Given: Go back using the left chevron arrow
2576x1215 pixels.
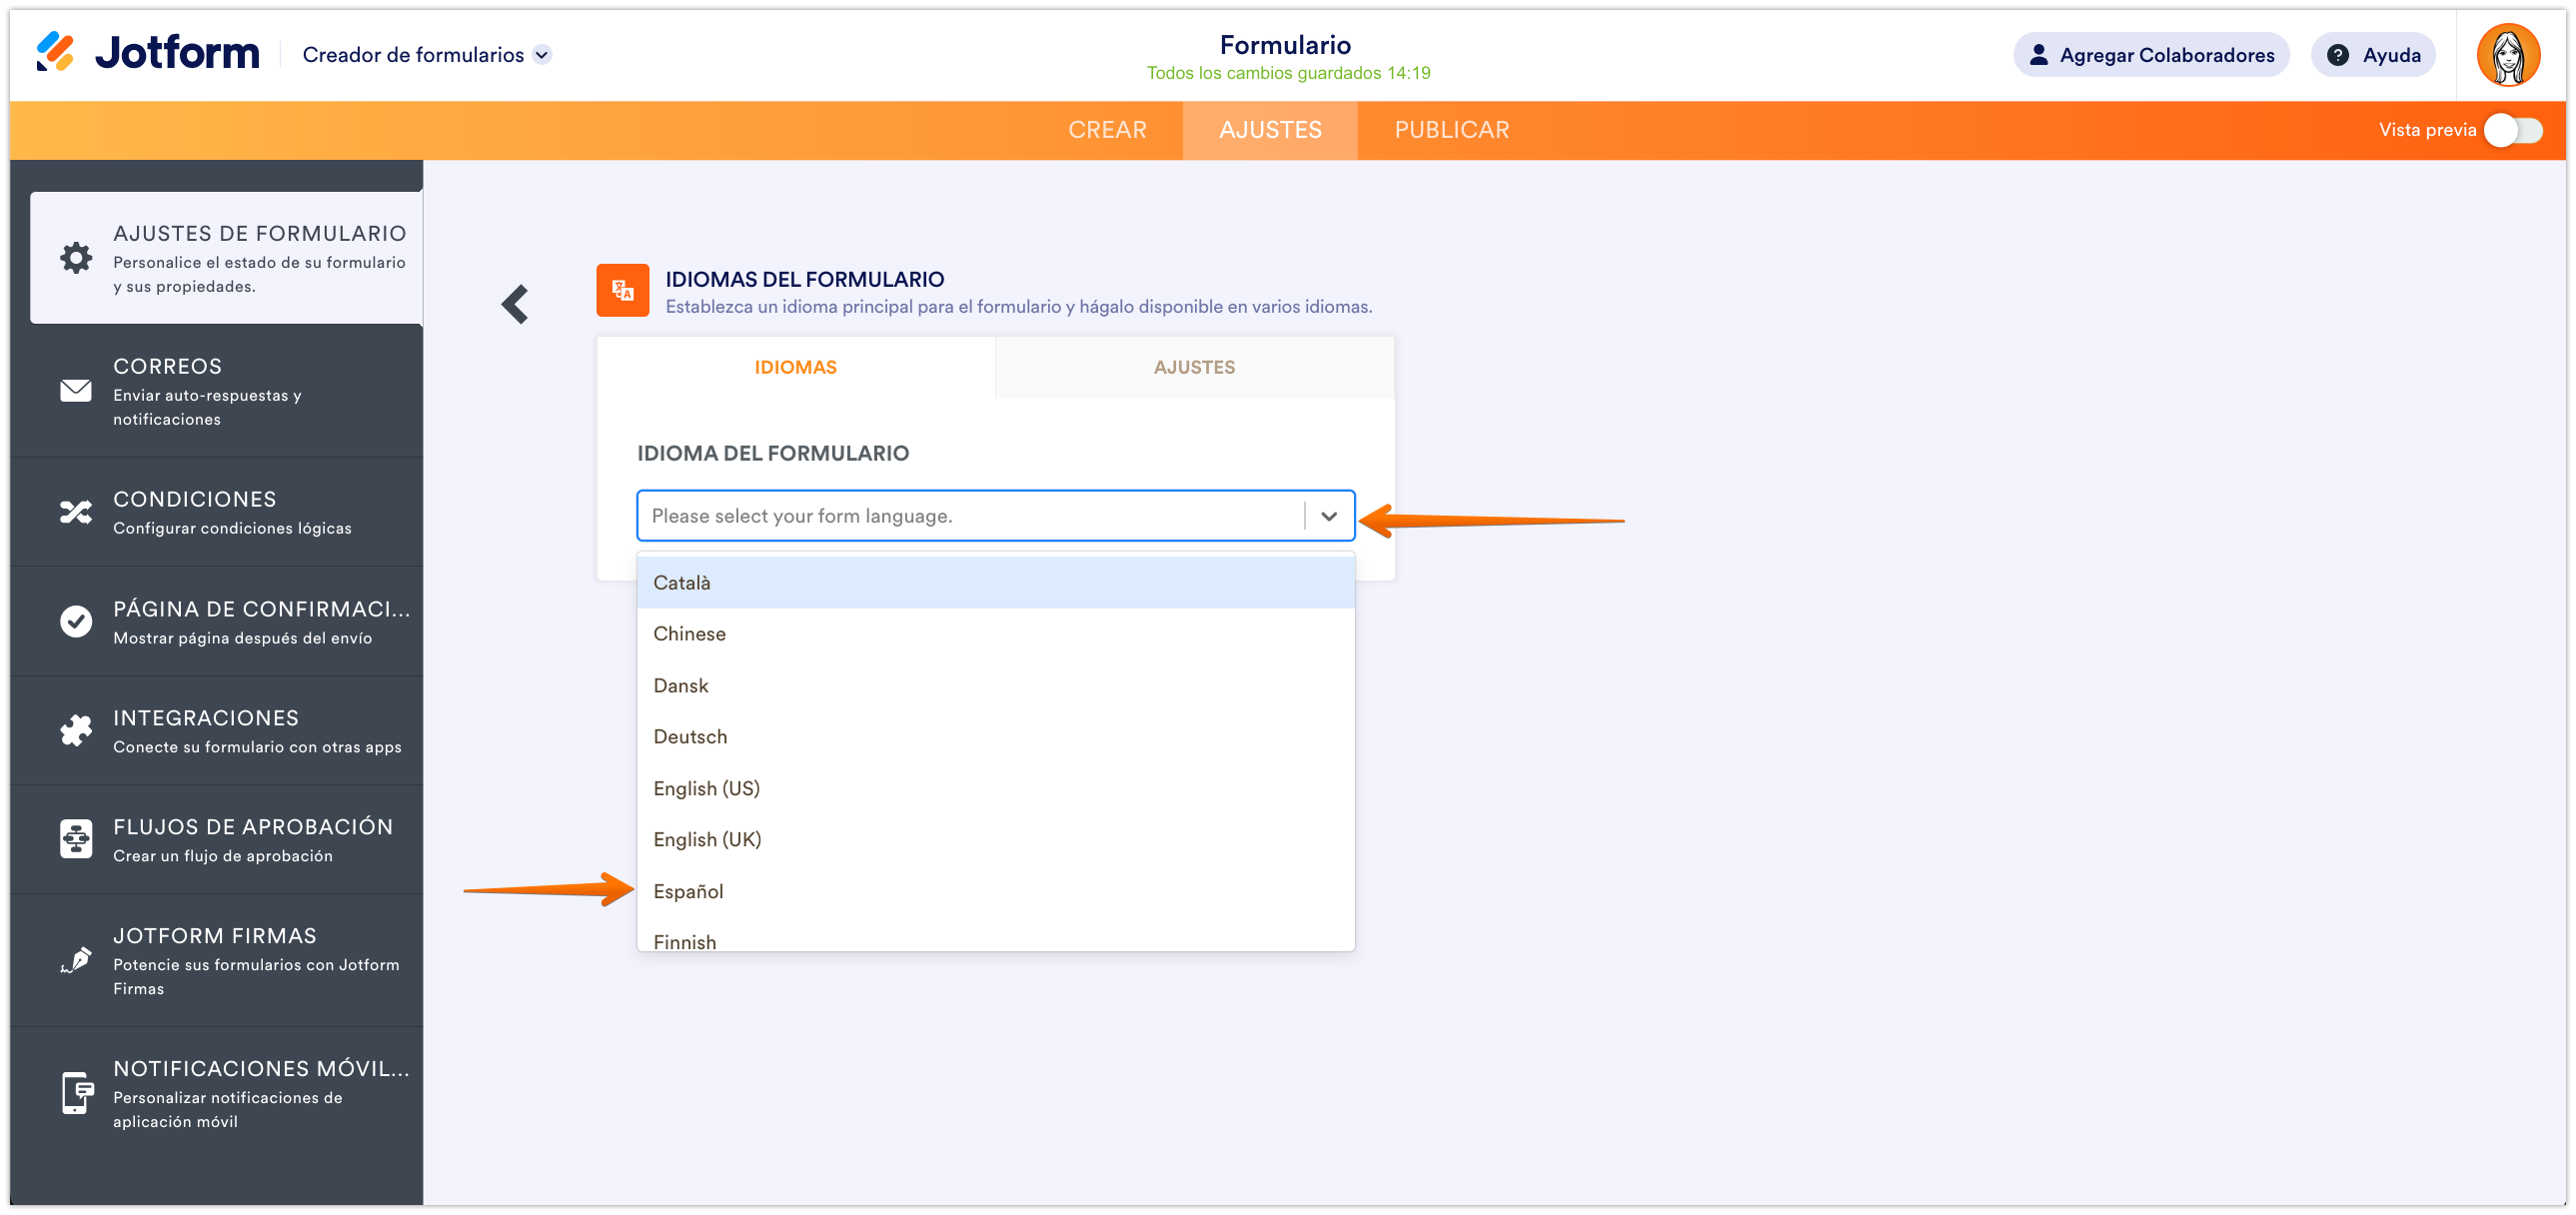Looking at the screenshot, I should 515,304.
